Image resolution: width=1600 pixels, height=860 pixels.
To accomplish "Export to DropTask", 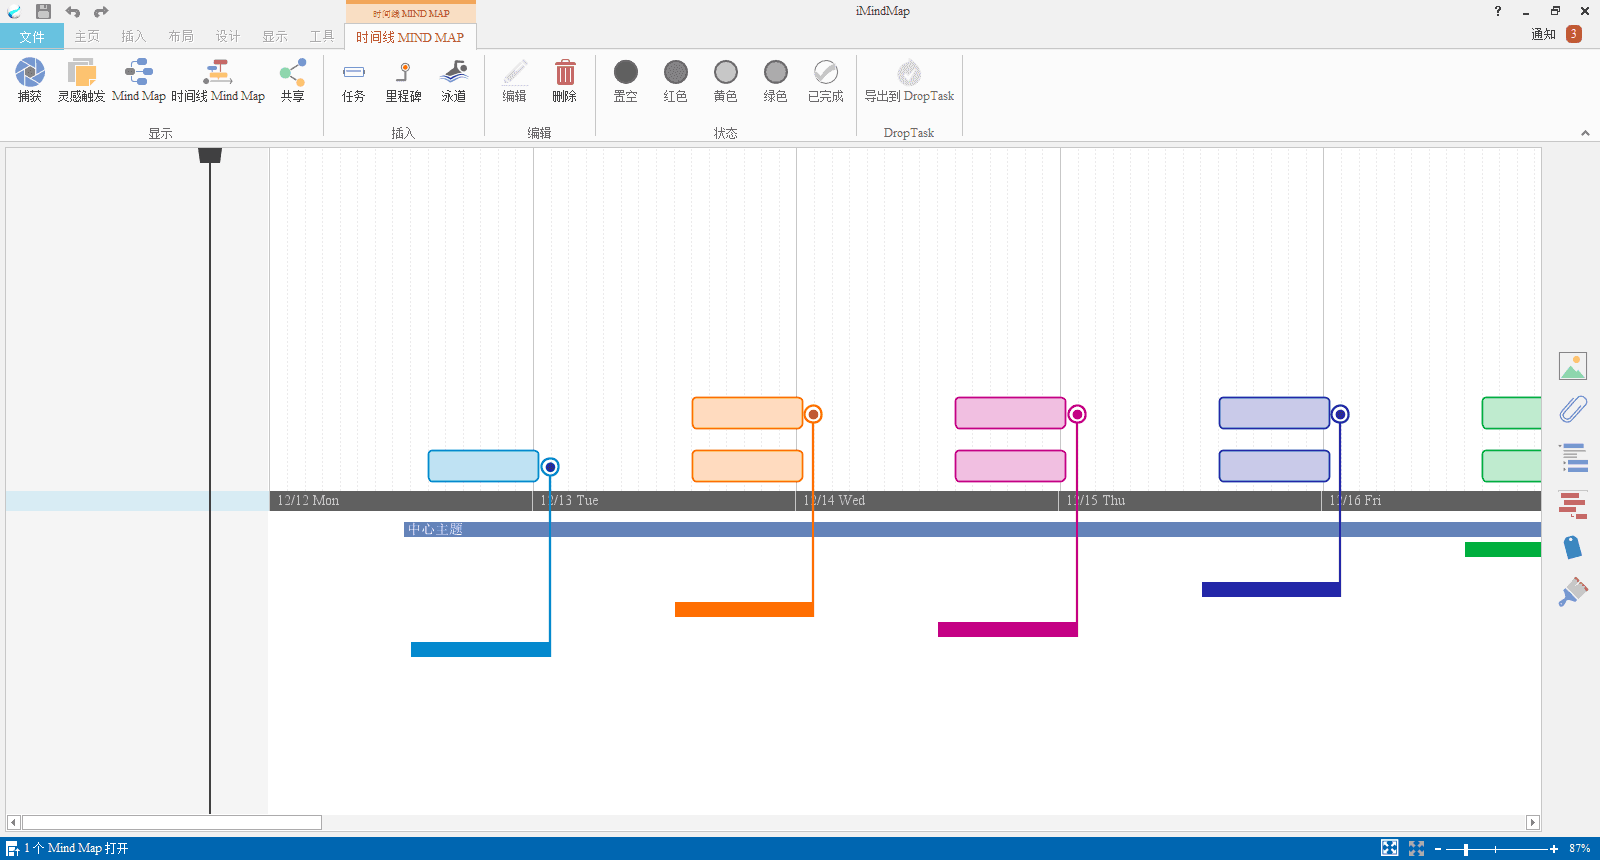I will coord(909,80).
